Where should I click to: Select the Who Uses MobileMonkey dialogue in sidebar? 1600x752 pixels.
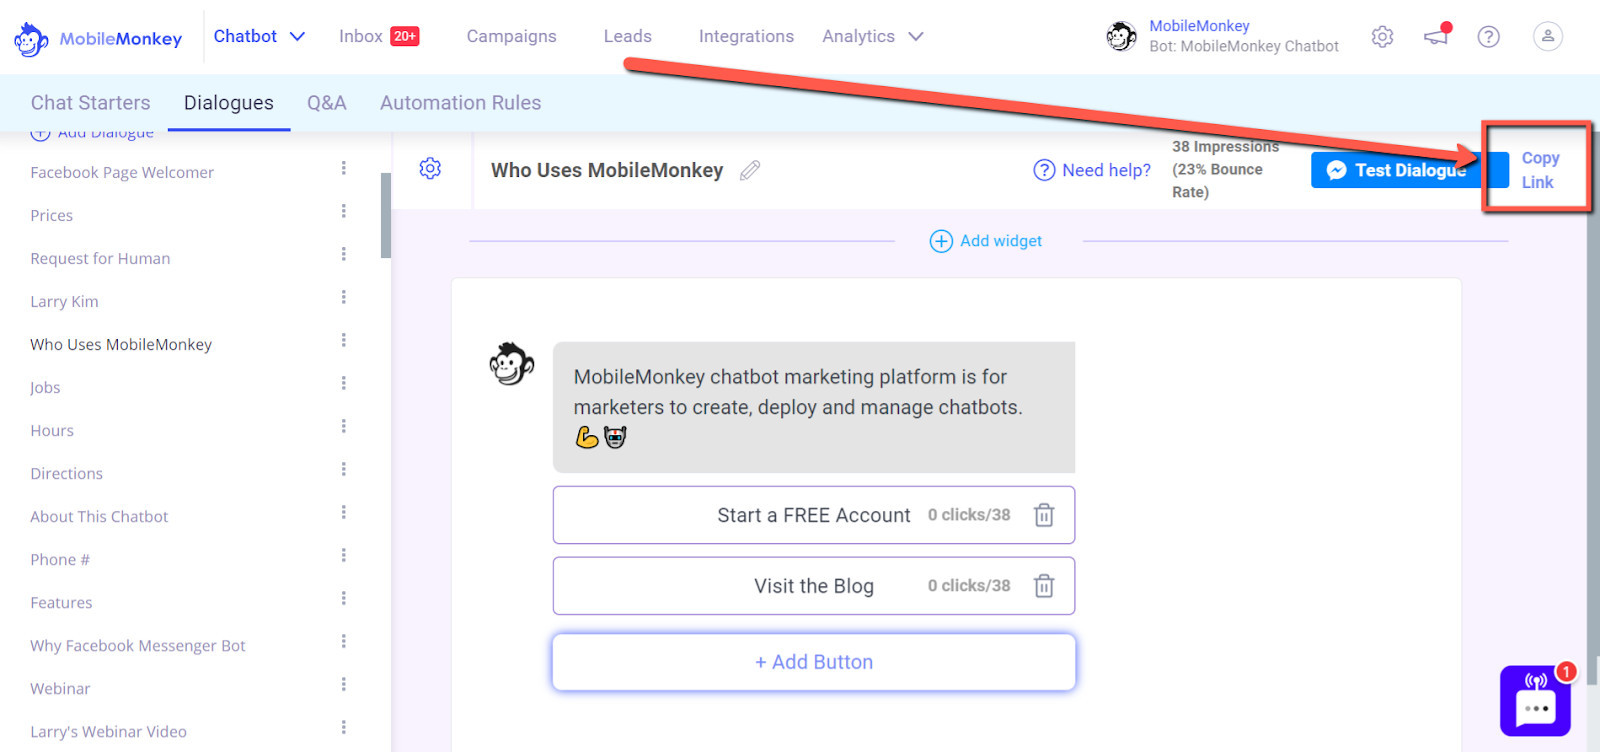121,344
